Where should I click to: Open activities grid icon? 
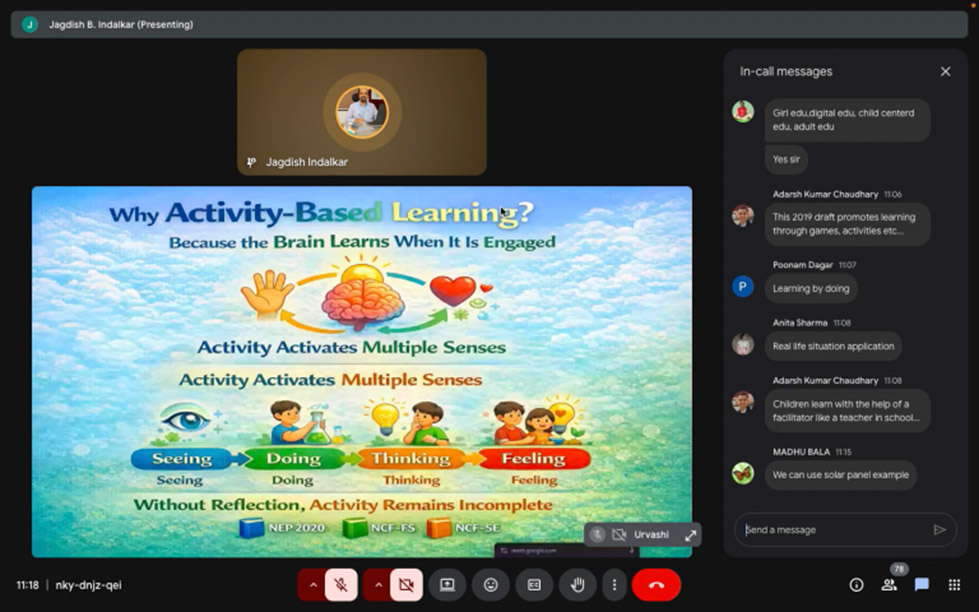point(954,585)
